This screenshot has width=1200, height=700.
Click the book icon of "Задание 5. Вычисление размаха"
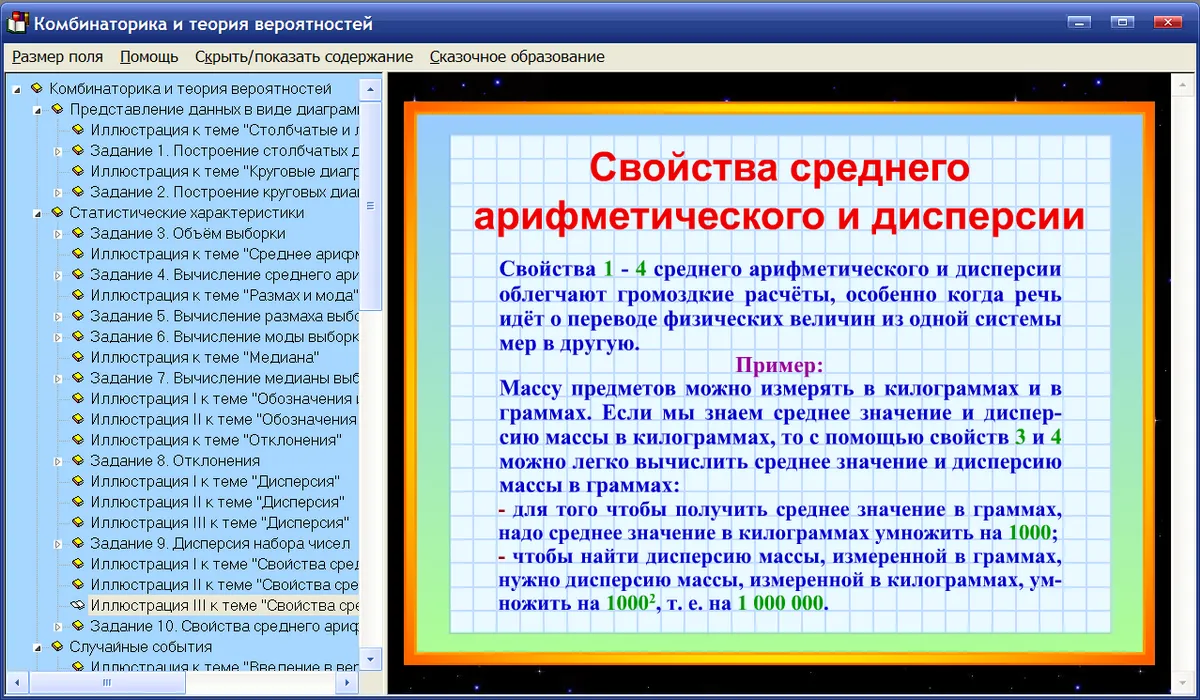click(78, 316)
